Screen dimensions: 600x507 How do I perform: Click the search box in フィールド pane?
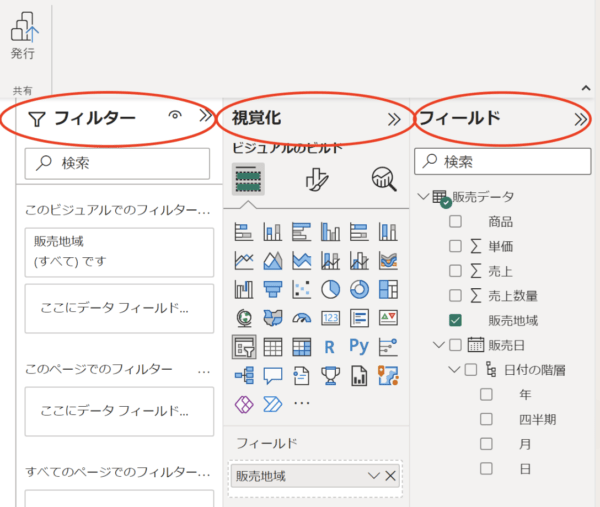[x=502, y=161]
